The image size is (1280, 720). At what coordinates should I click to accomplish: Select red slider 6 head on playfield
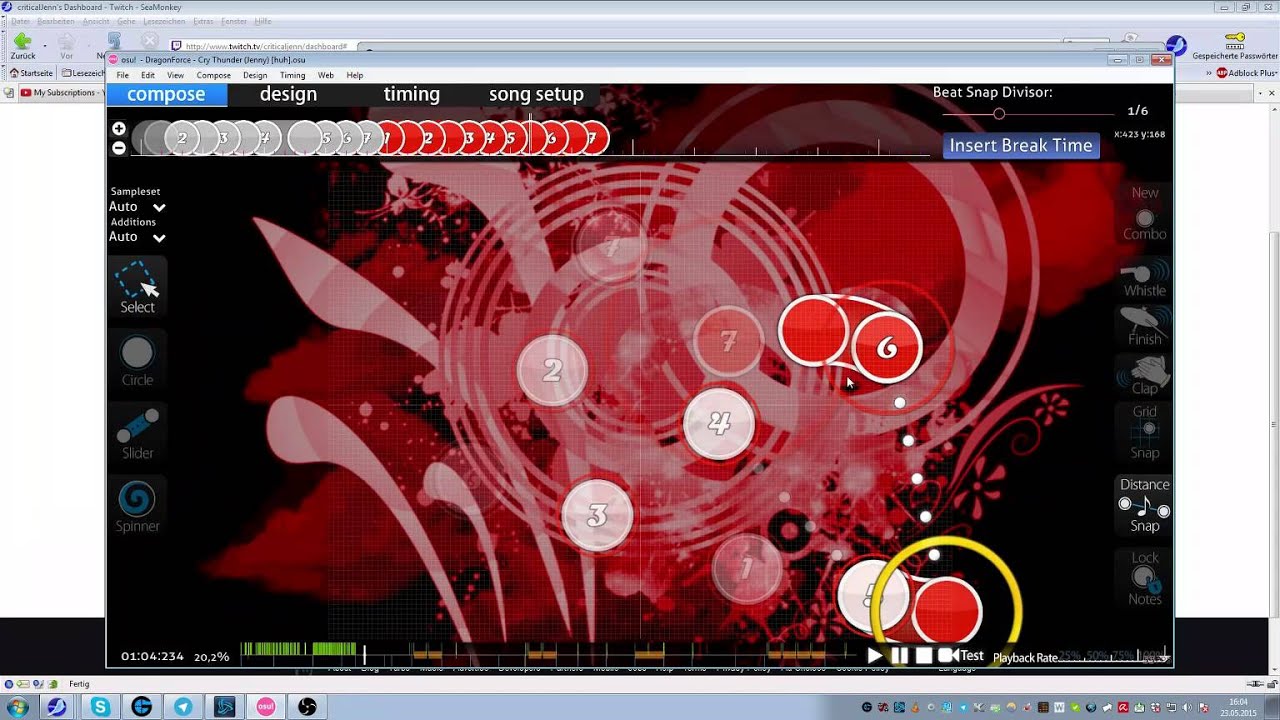pos(887,347)
